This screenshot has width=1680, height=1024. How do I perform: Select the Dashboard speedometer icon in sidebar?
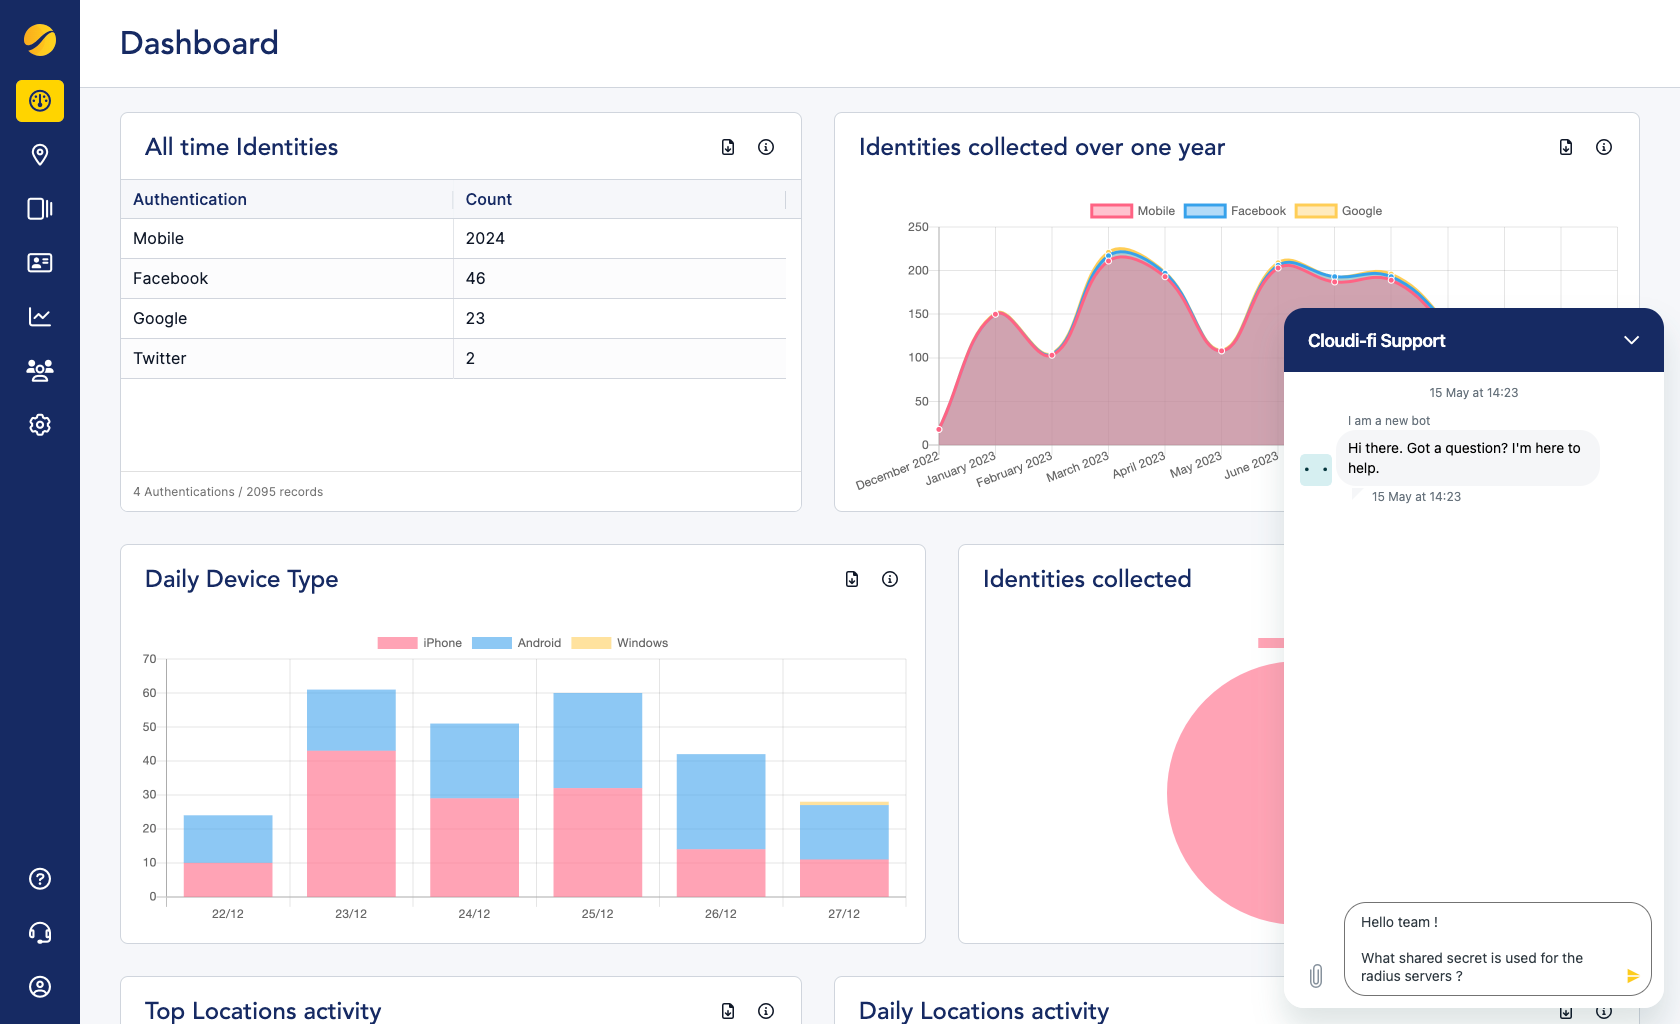[x=39, y=101]
